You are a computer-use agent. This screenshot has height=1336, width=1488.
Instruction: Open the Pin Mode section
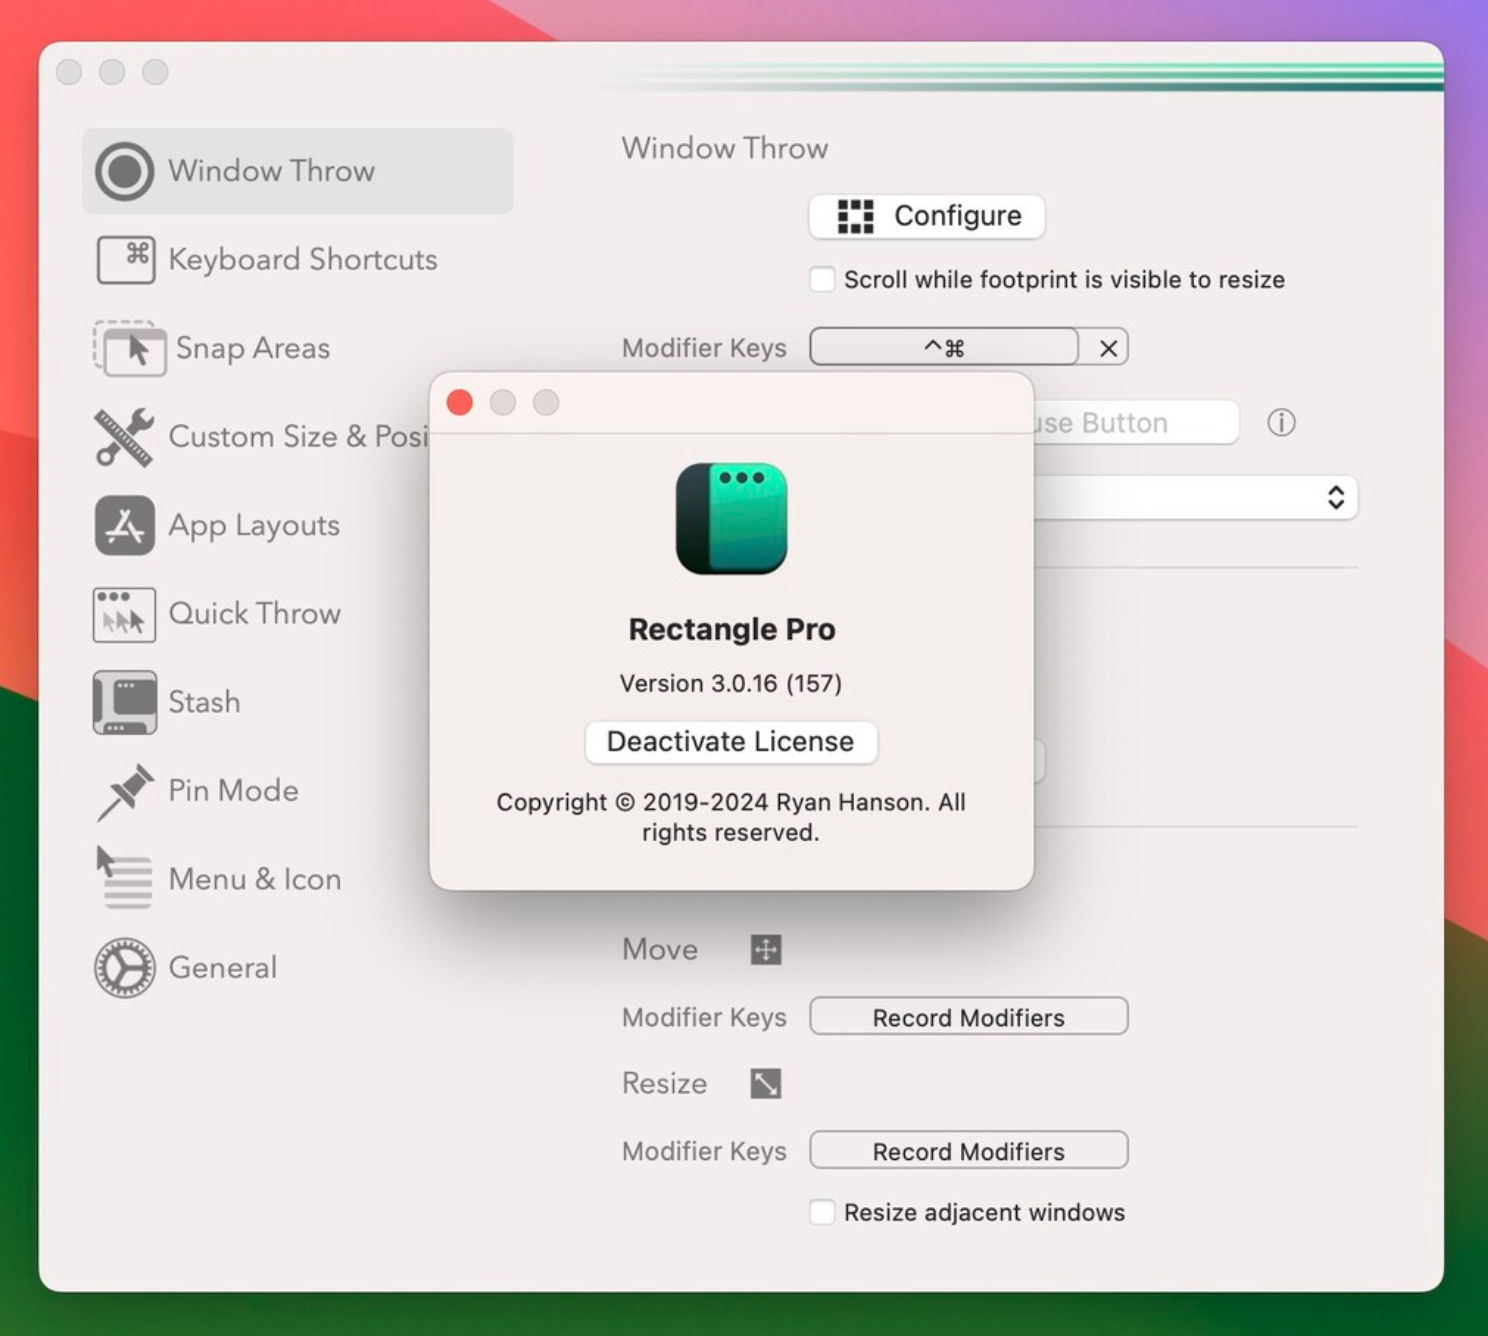pyautogui.click(x=233, y=790)
